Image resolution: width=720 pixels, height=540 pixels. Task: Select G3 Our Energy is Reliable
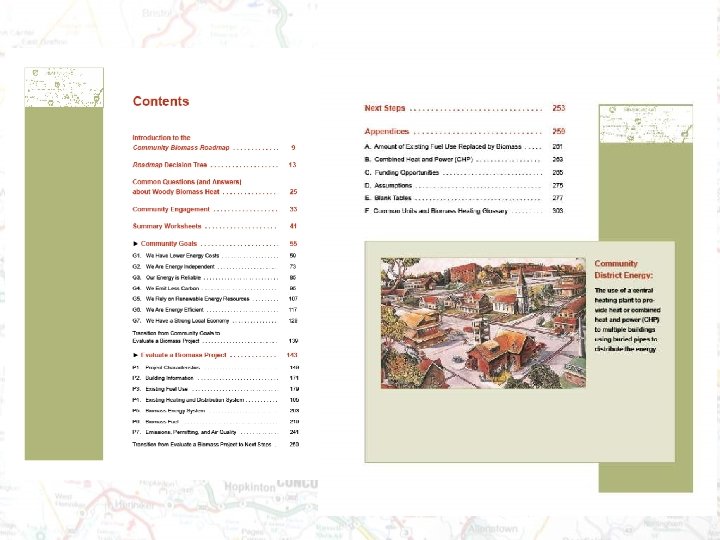click(214, 278)
